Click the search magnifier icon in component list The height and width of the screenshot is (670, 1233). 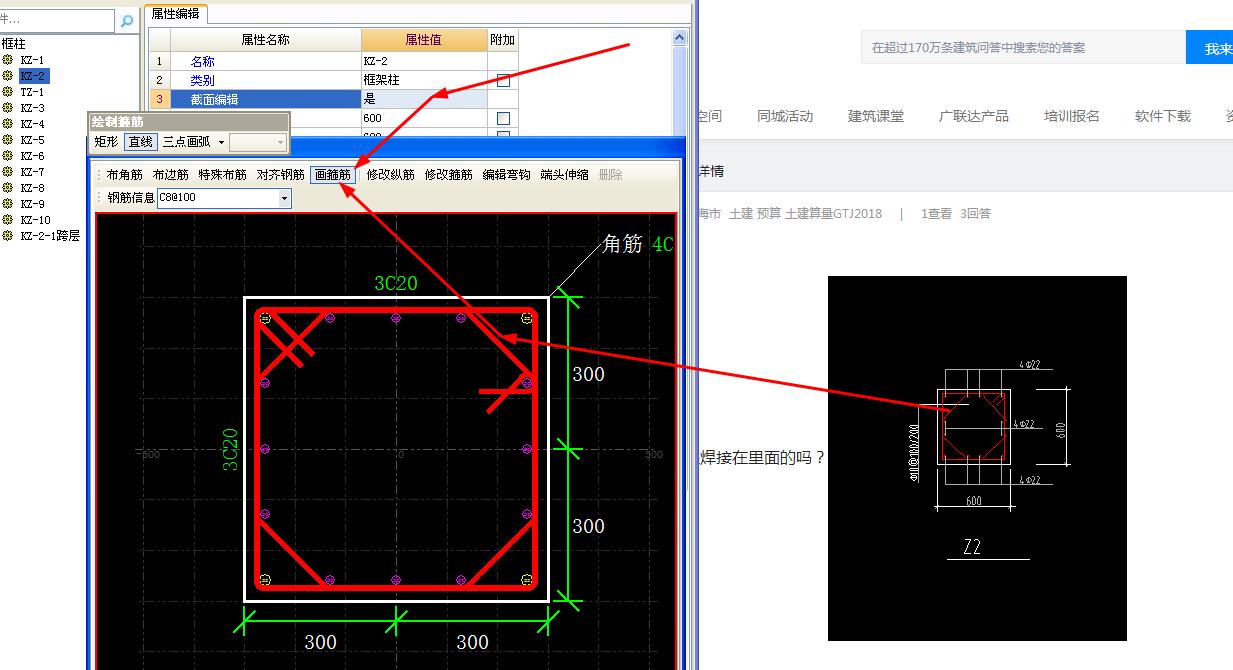click(x=126, y=20)
